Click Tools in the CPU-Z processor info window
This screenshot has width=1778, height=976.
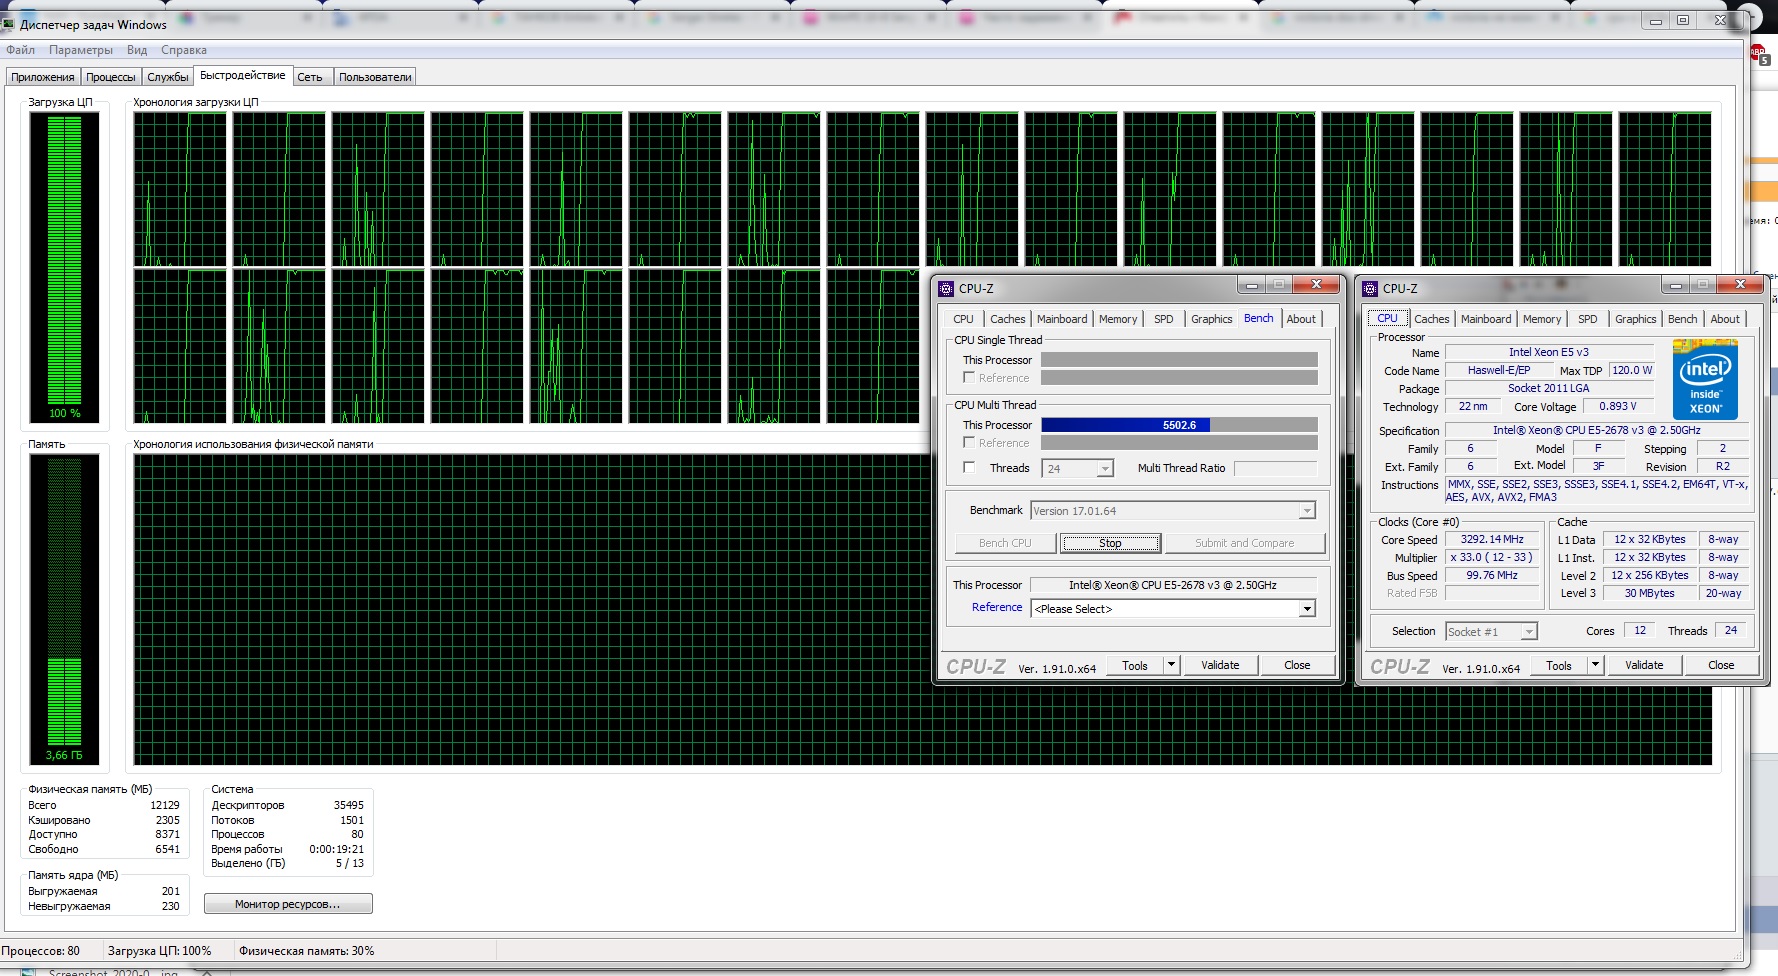(1559, 665)
